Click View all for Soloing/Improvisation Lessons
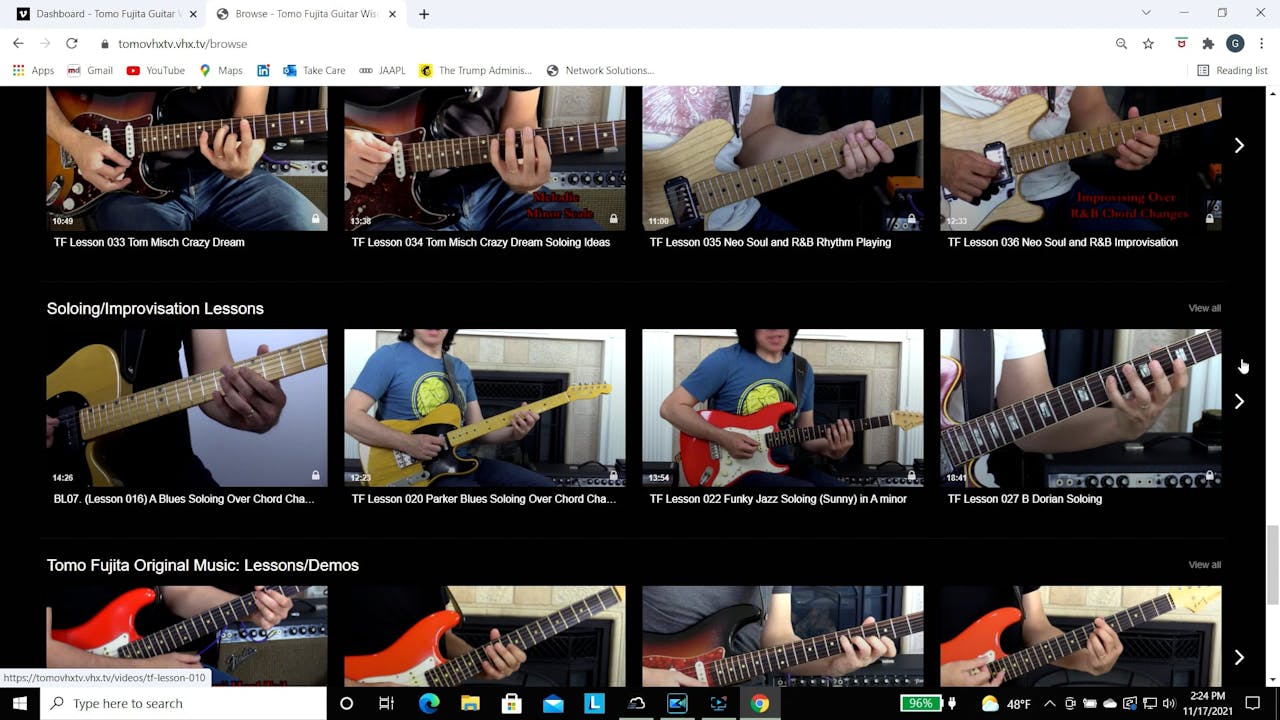 click(x=1203, y=307)
